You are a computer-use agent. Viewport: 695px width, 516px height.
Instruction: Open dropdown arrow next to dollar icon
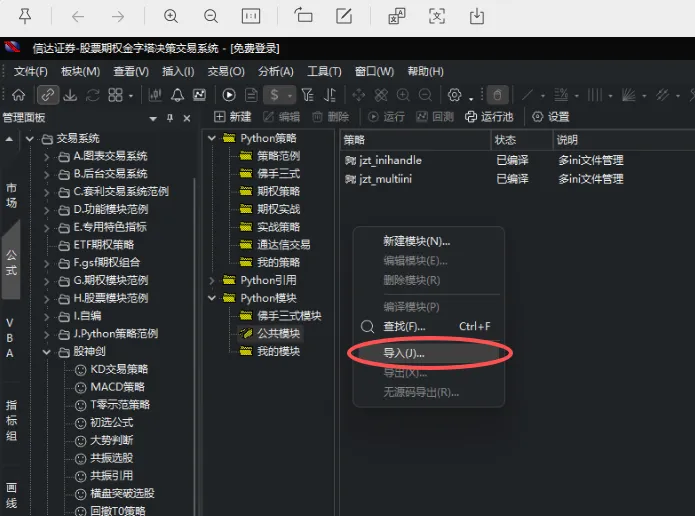click(x=290, y=96)
